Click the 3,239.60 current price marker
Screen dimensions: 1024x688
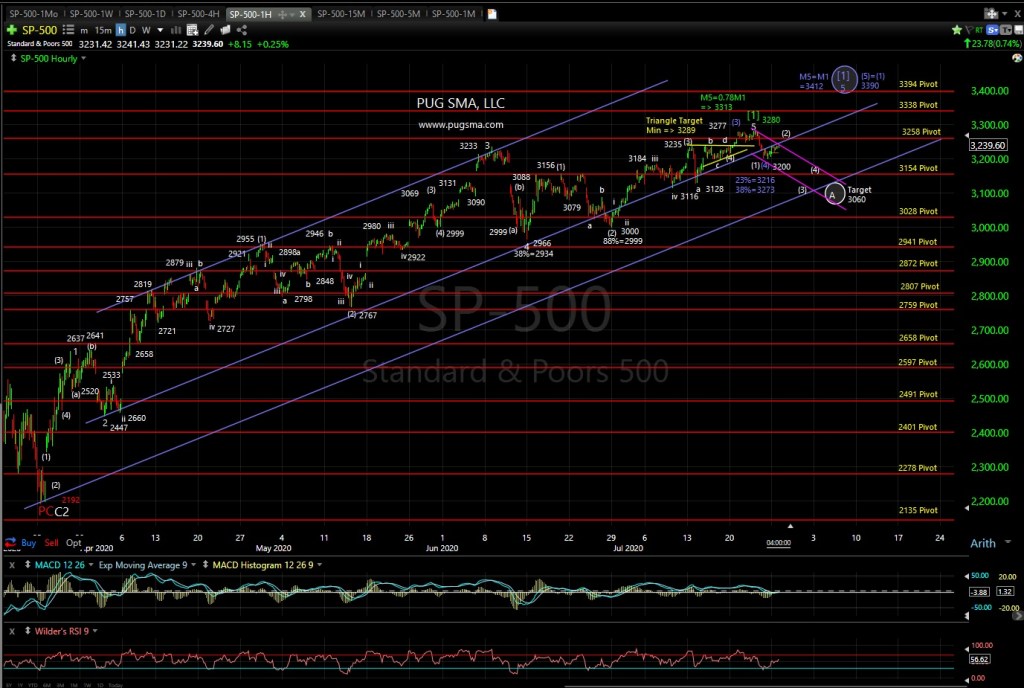point(988,145)
